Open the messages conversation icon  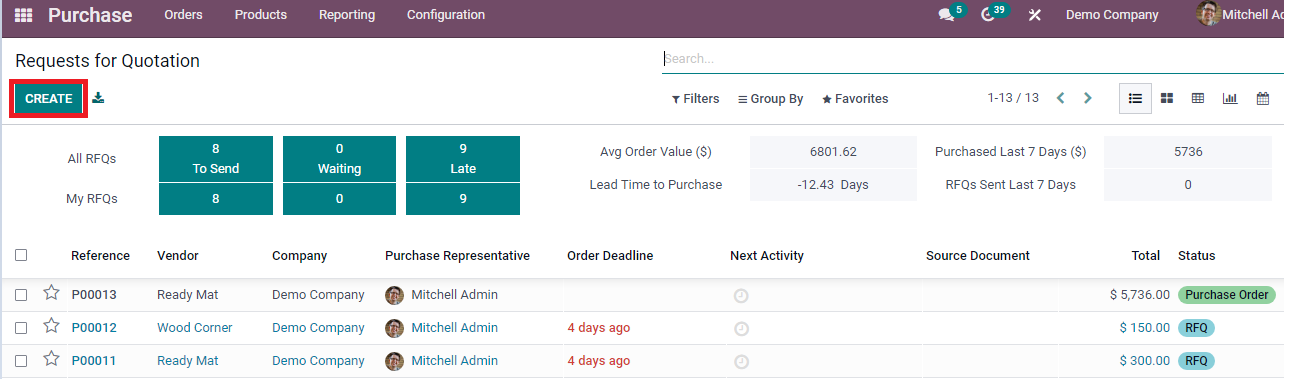pos(946,15)
